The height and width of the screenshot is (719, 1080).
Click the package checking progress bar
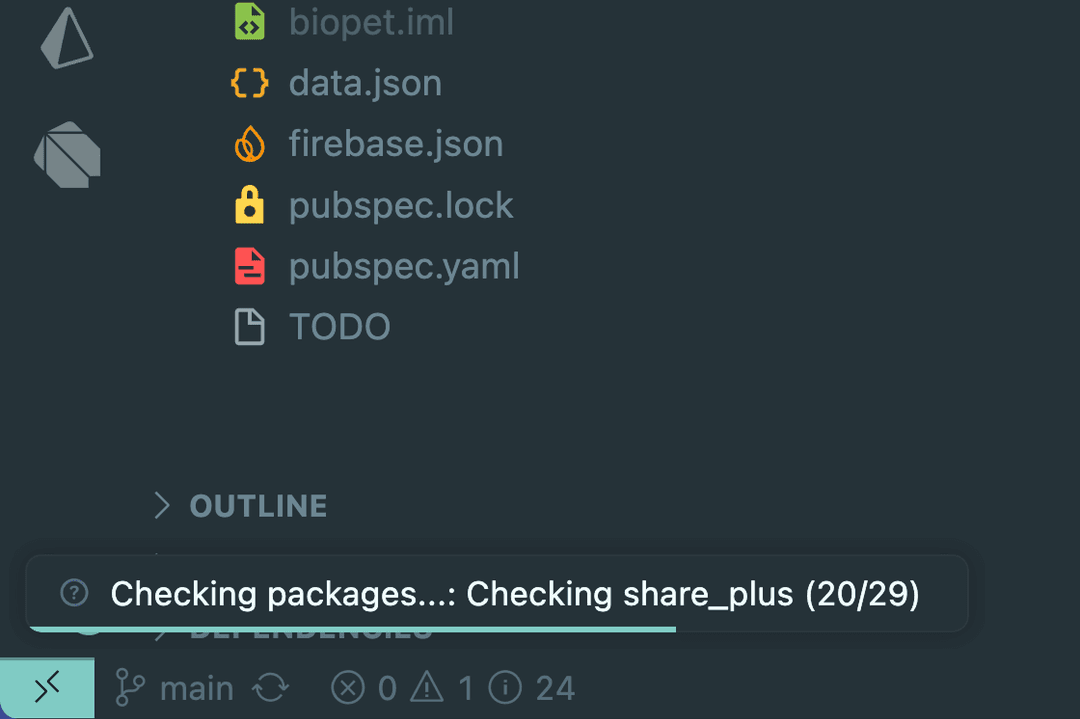[x=352, y=629]
